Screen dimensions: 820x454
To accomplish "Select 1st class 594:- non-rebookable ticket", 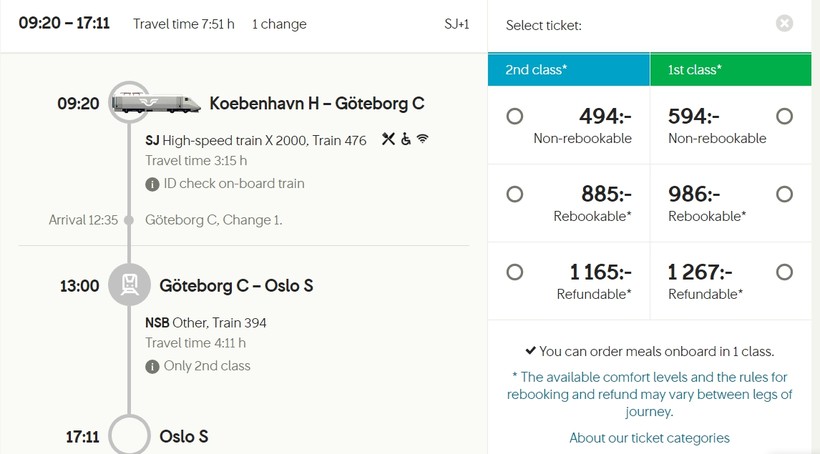I will point(784,116).
